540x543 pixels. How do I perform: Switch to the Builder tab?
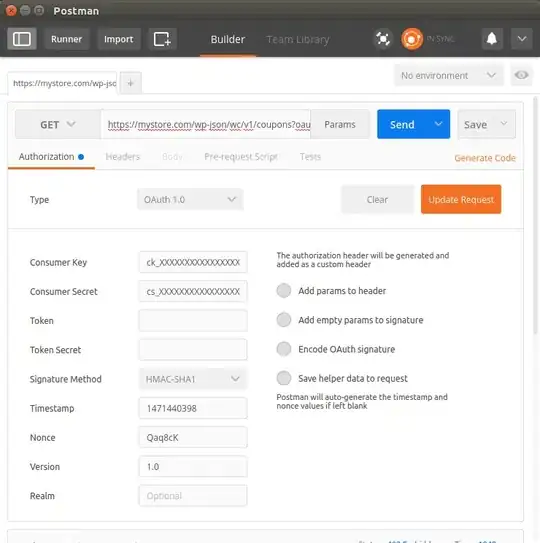point(228,39)
